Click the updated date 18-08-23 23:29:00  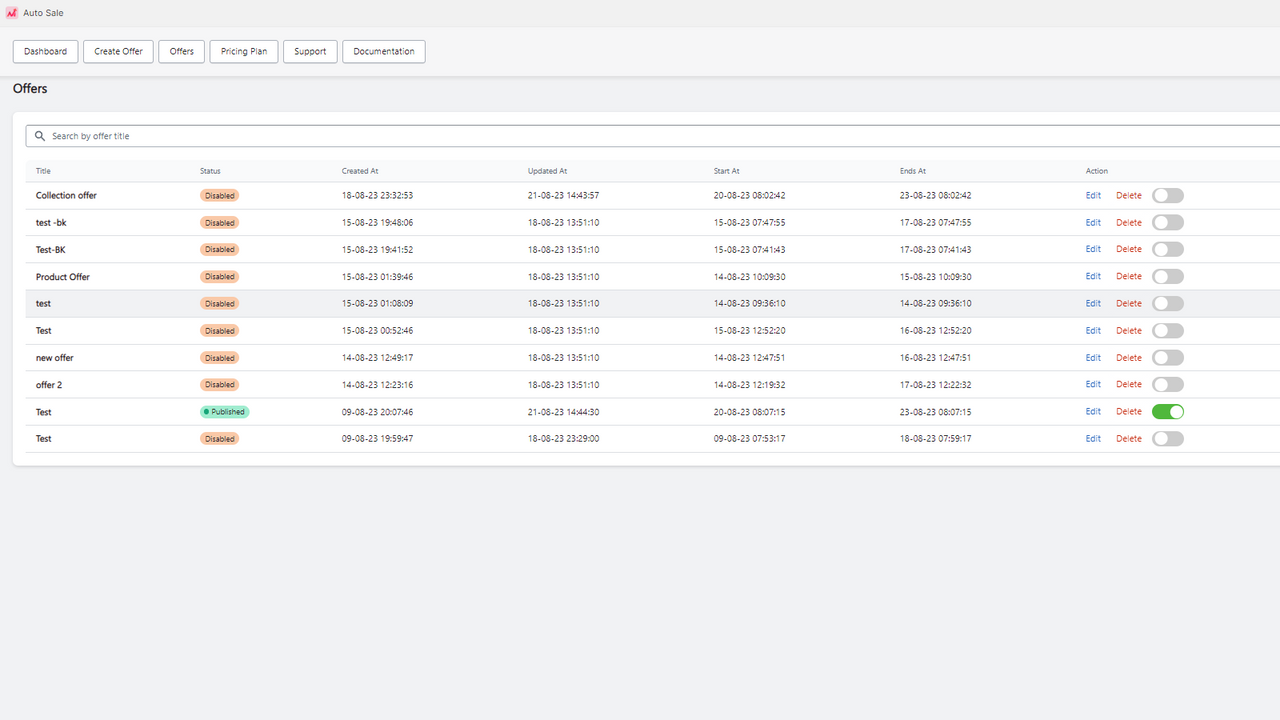click(563, 439)
